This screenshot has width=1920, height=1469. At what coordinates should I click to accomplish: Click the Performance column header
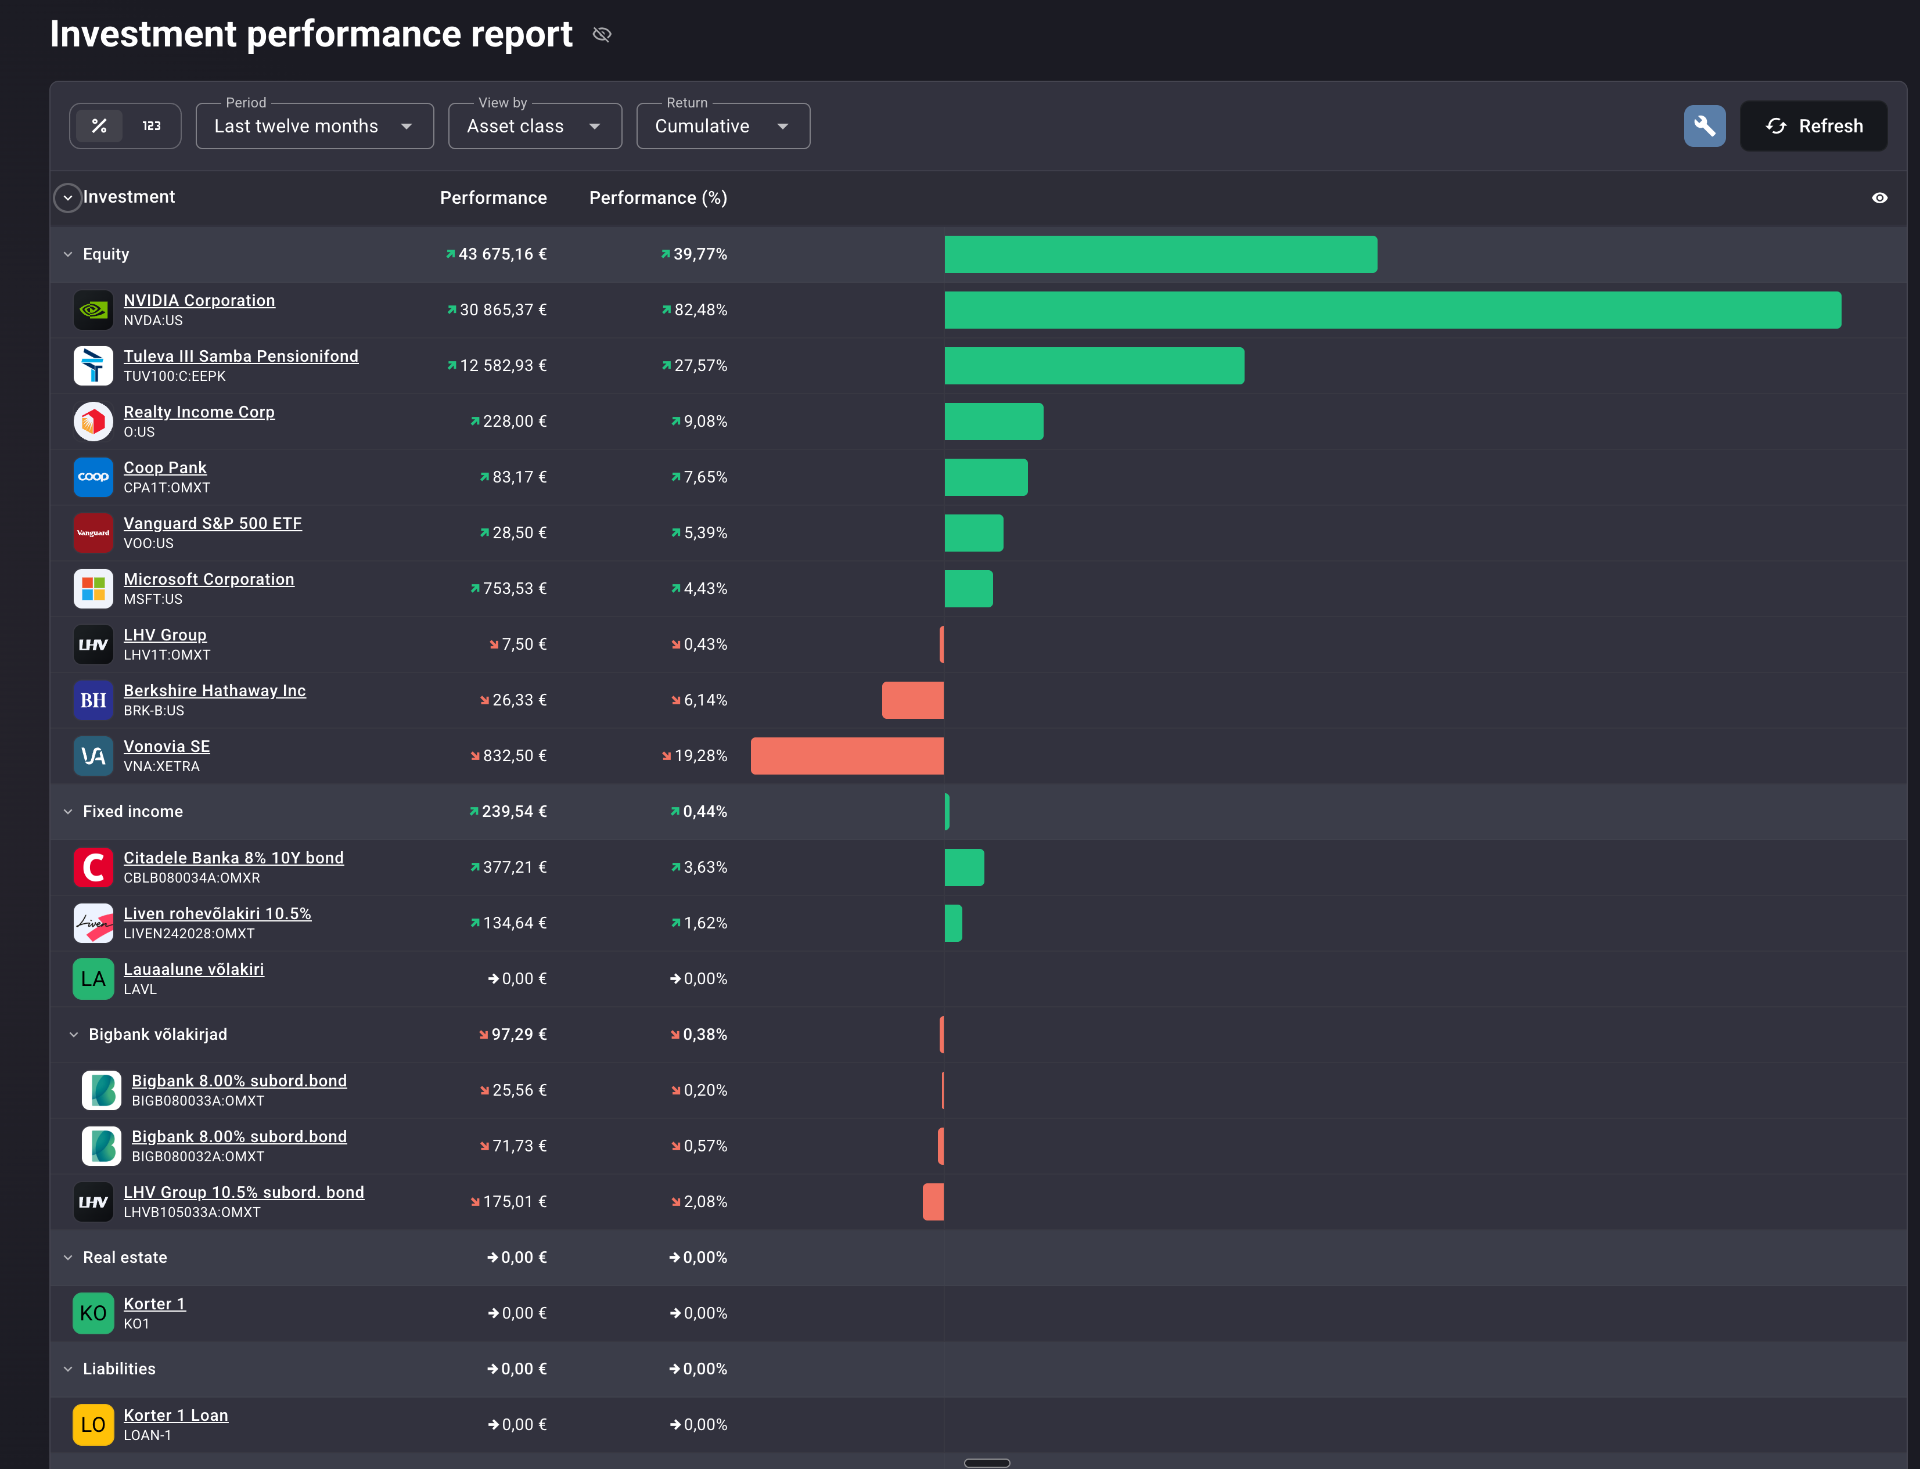[x=493, y=198]
